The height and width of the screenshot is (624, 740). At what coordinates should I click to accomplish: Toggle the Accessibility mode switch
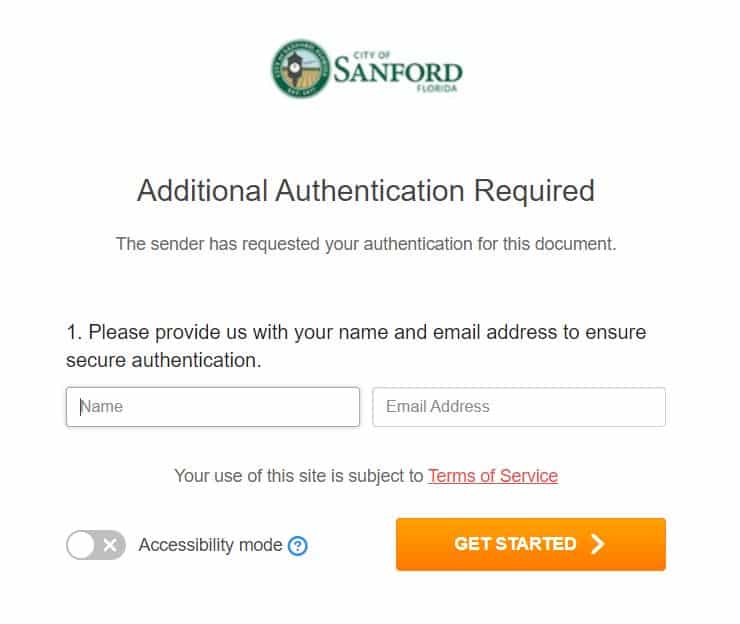(96, 545)
